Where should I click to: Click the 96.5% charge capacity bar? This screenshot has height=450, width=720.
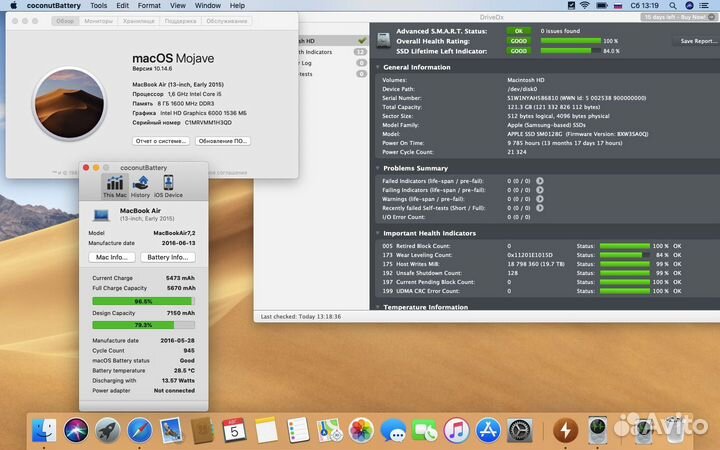click(143, 301)
